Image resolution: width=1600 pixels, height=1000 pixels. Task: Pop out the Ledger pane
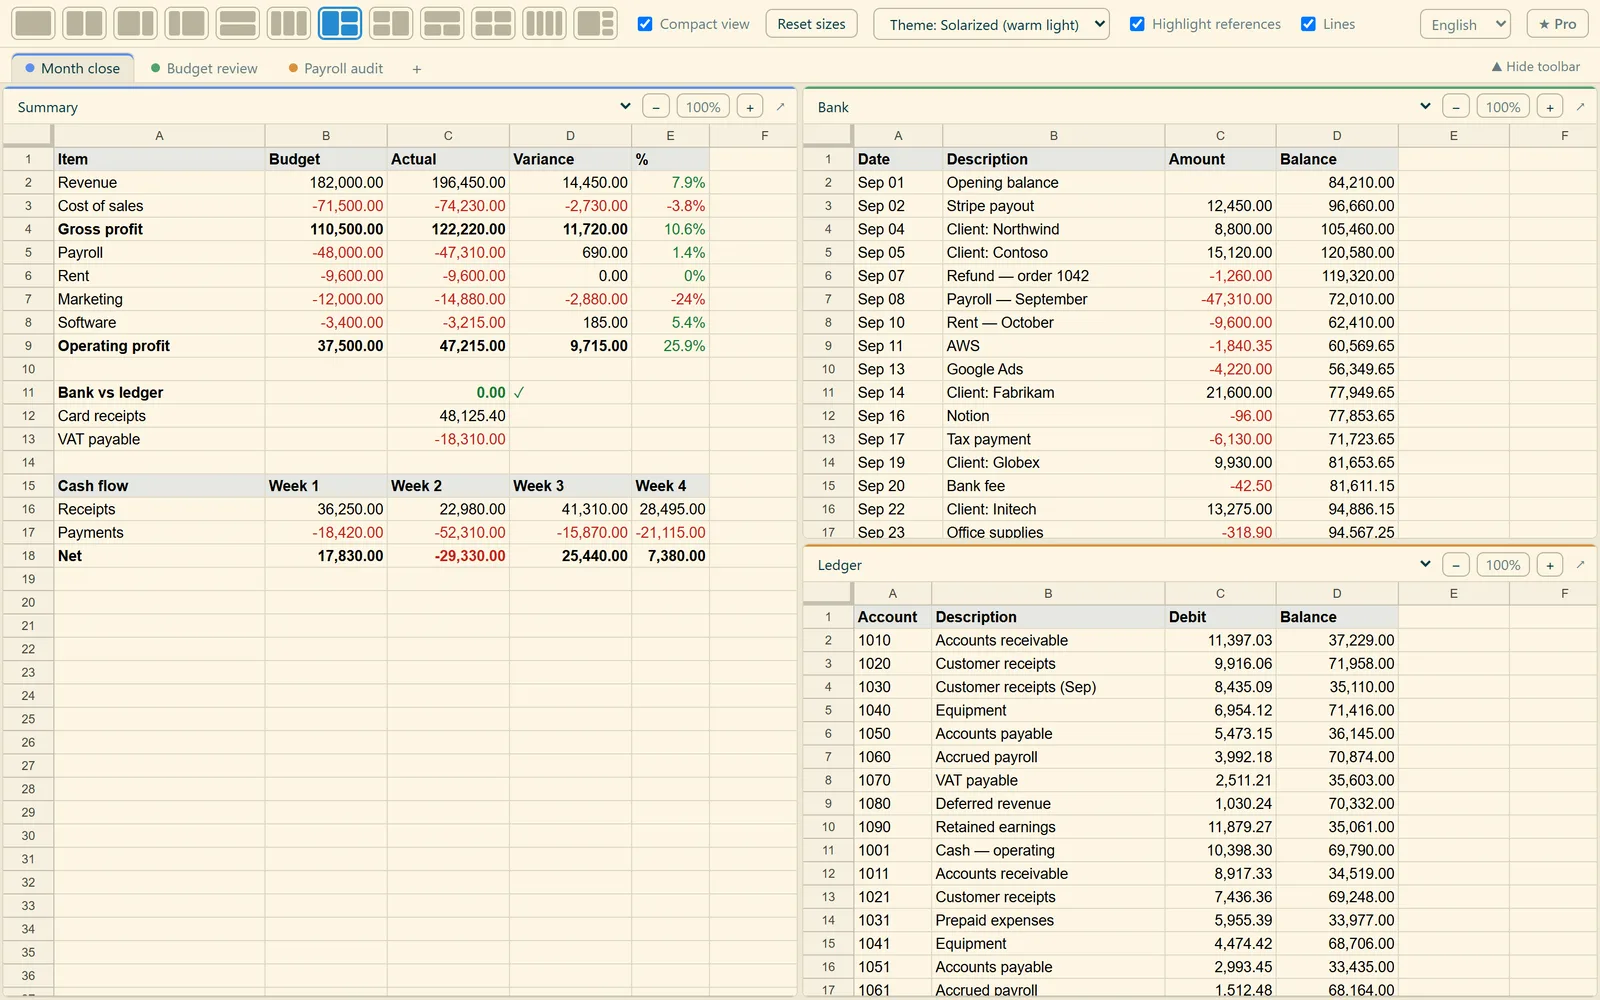click(1581, 565)
